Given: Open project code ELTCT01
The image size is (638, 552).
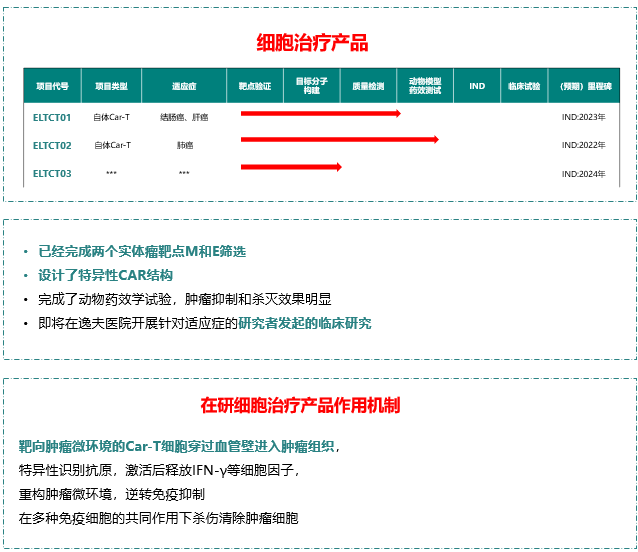Looking at the screenshot, I should (x=52, y=117).
